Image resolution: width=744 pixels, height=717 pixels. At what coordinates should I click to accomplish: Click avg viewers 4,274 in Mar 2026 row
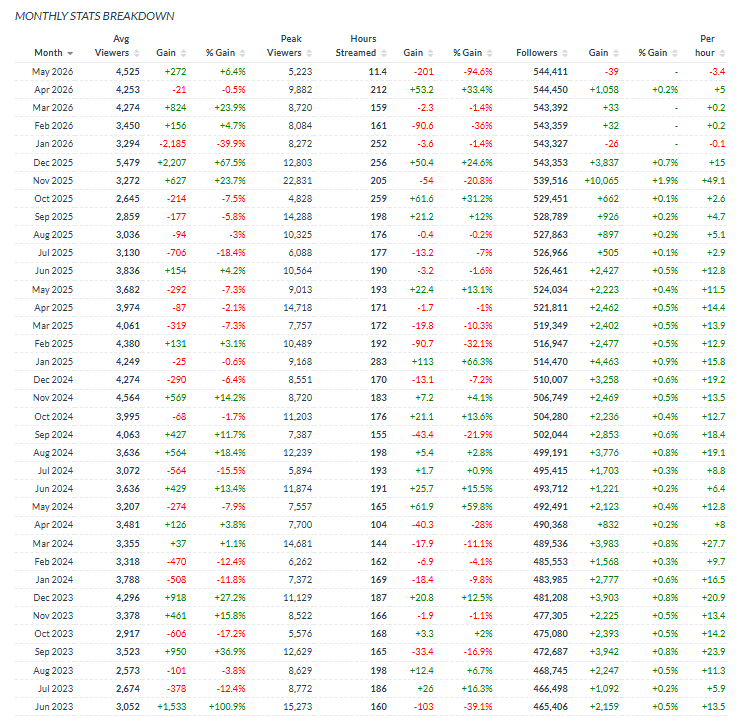[x=128, y=108]
